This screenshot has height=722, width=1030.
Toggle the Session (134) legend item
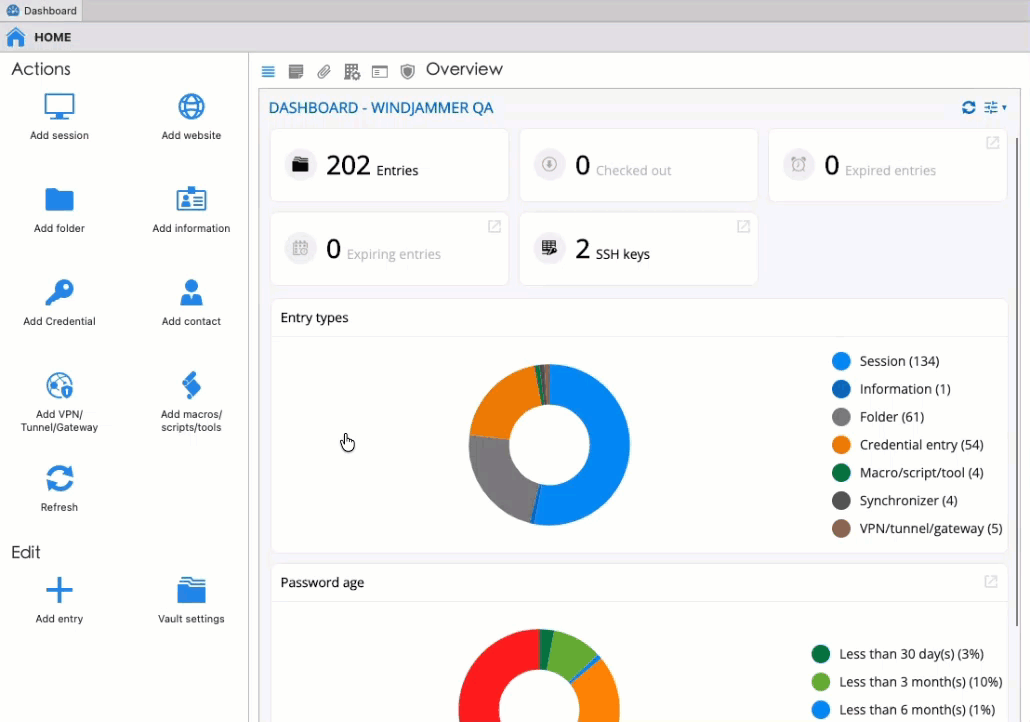898,361
